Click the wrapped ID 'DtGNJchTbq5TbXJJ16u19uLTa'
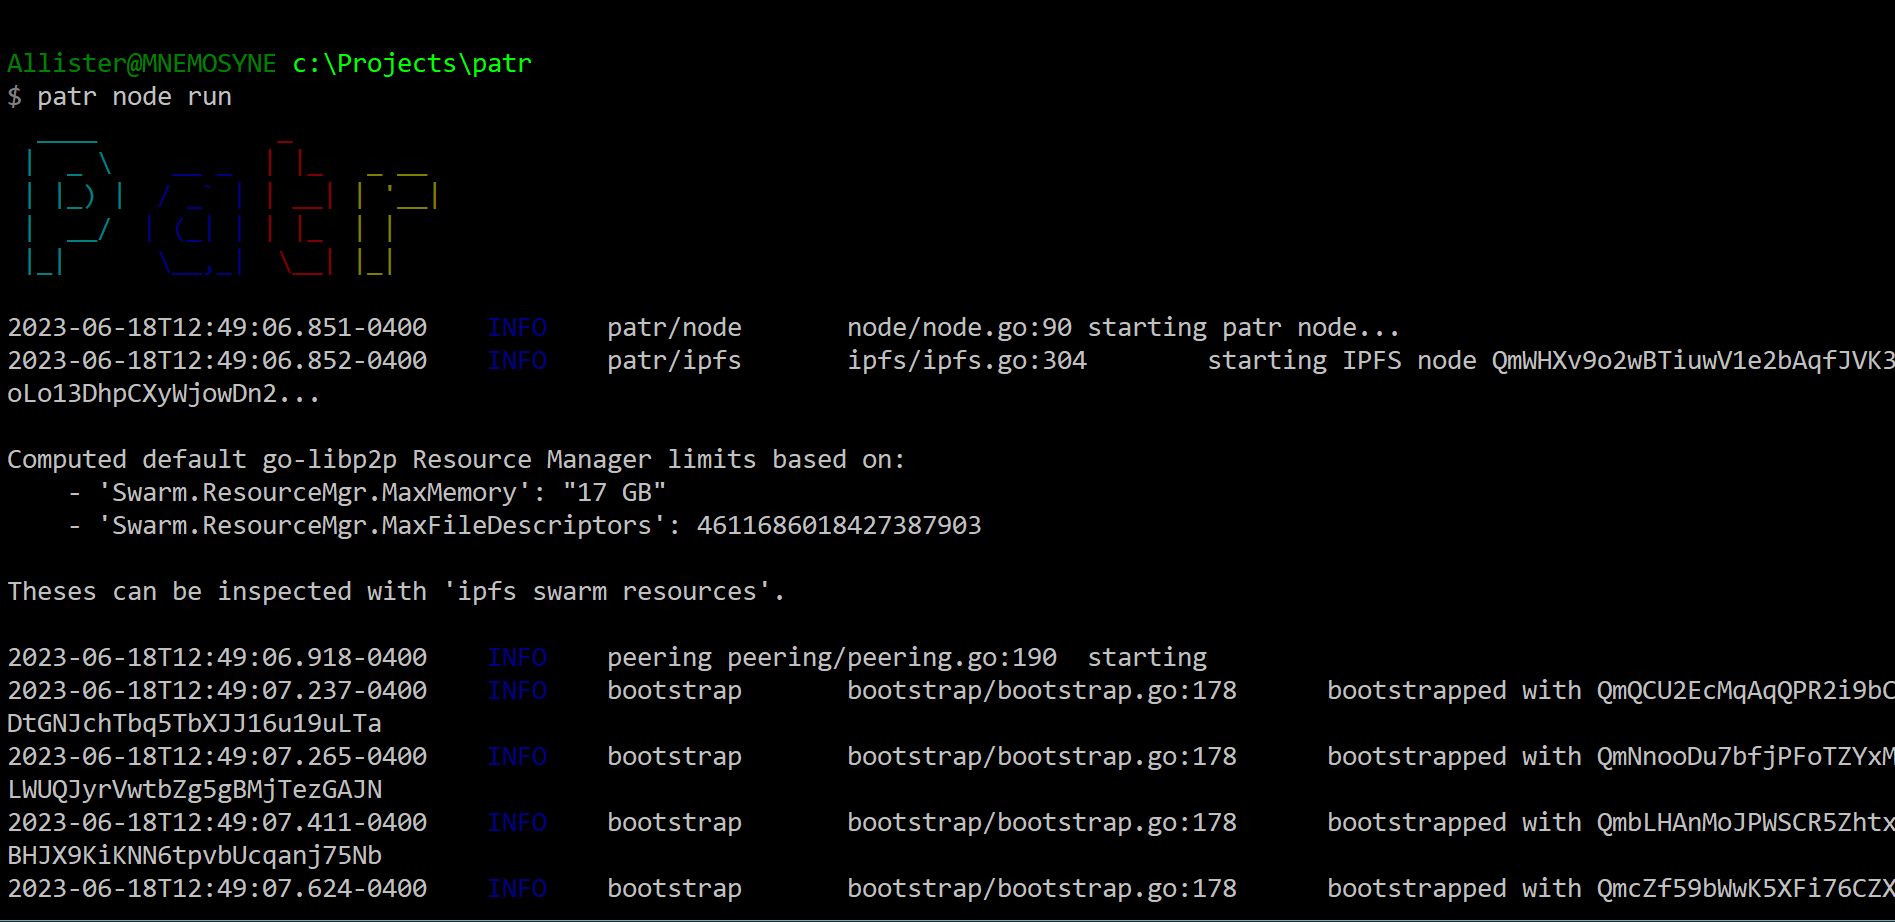Image resolution: width=1895 pixels, height=922 pixels. click(x=194, y=724)
